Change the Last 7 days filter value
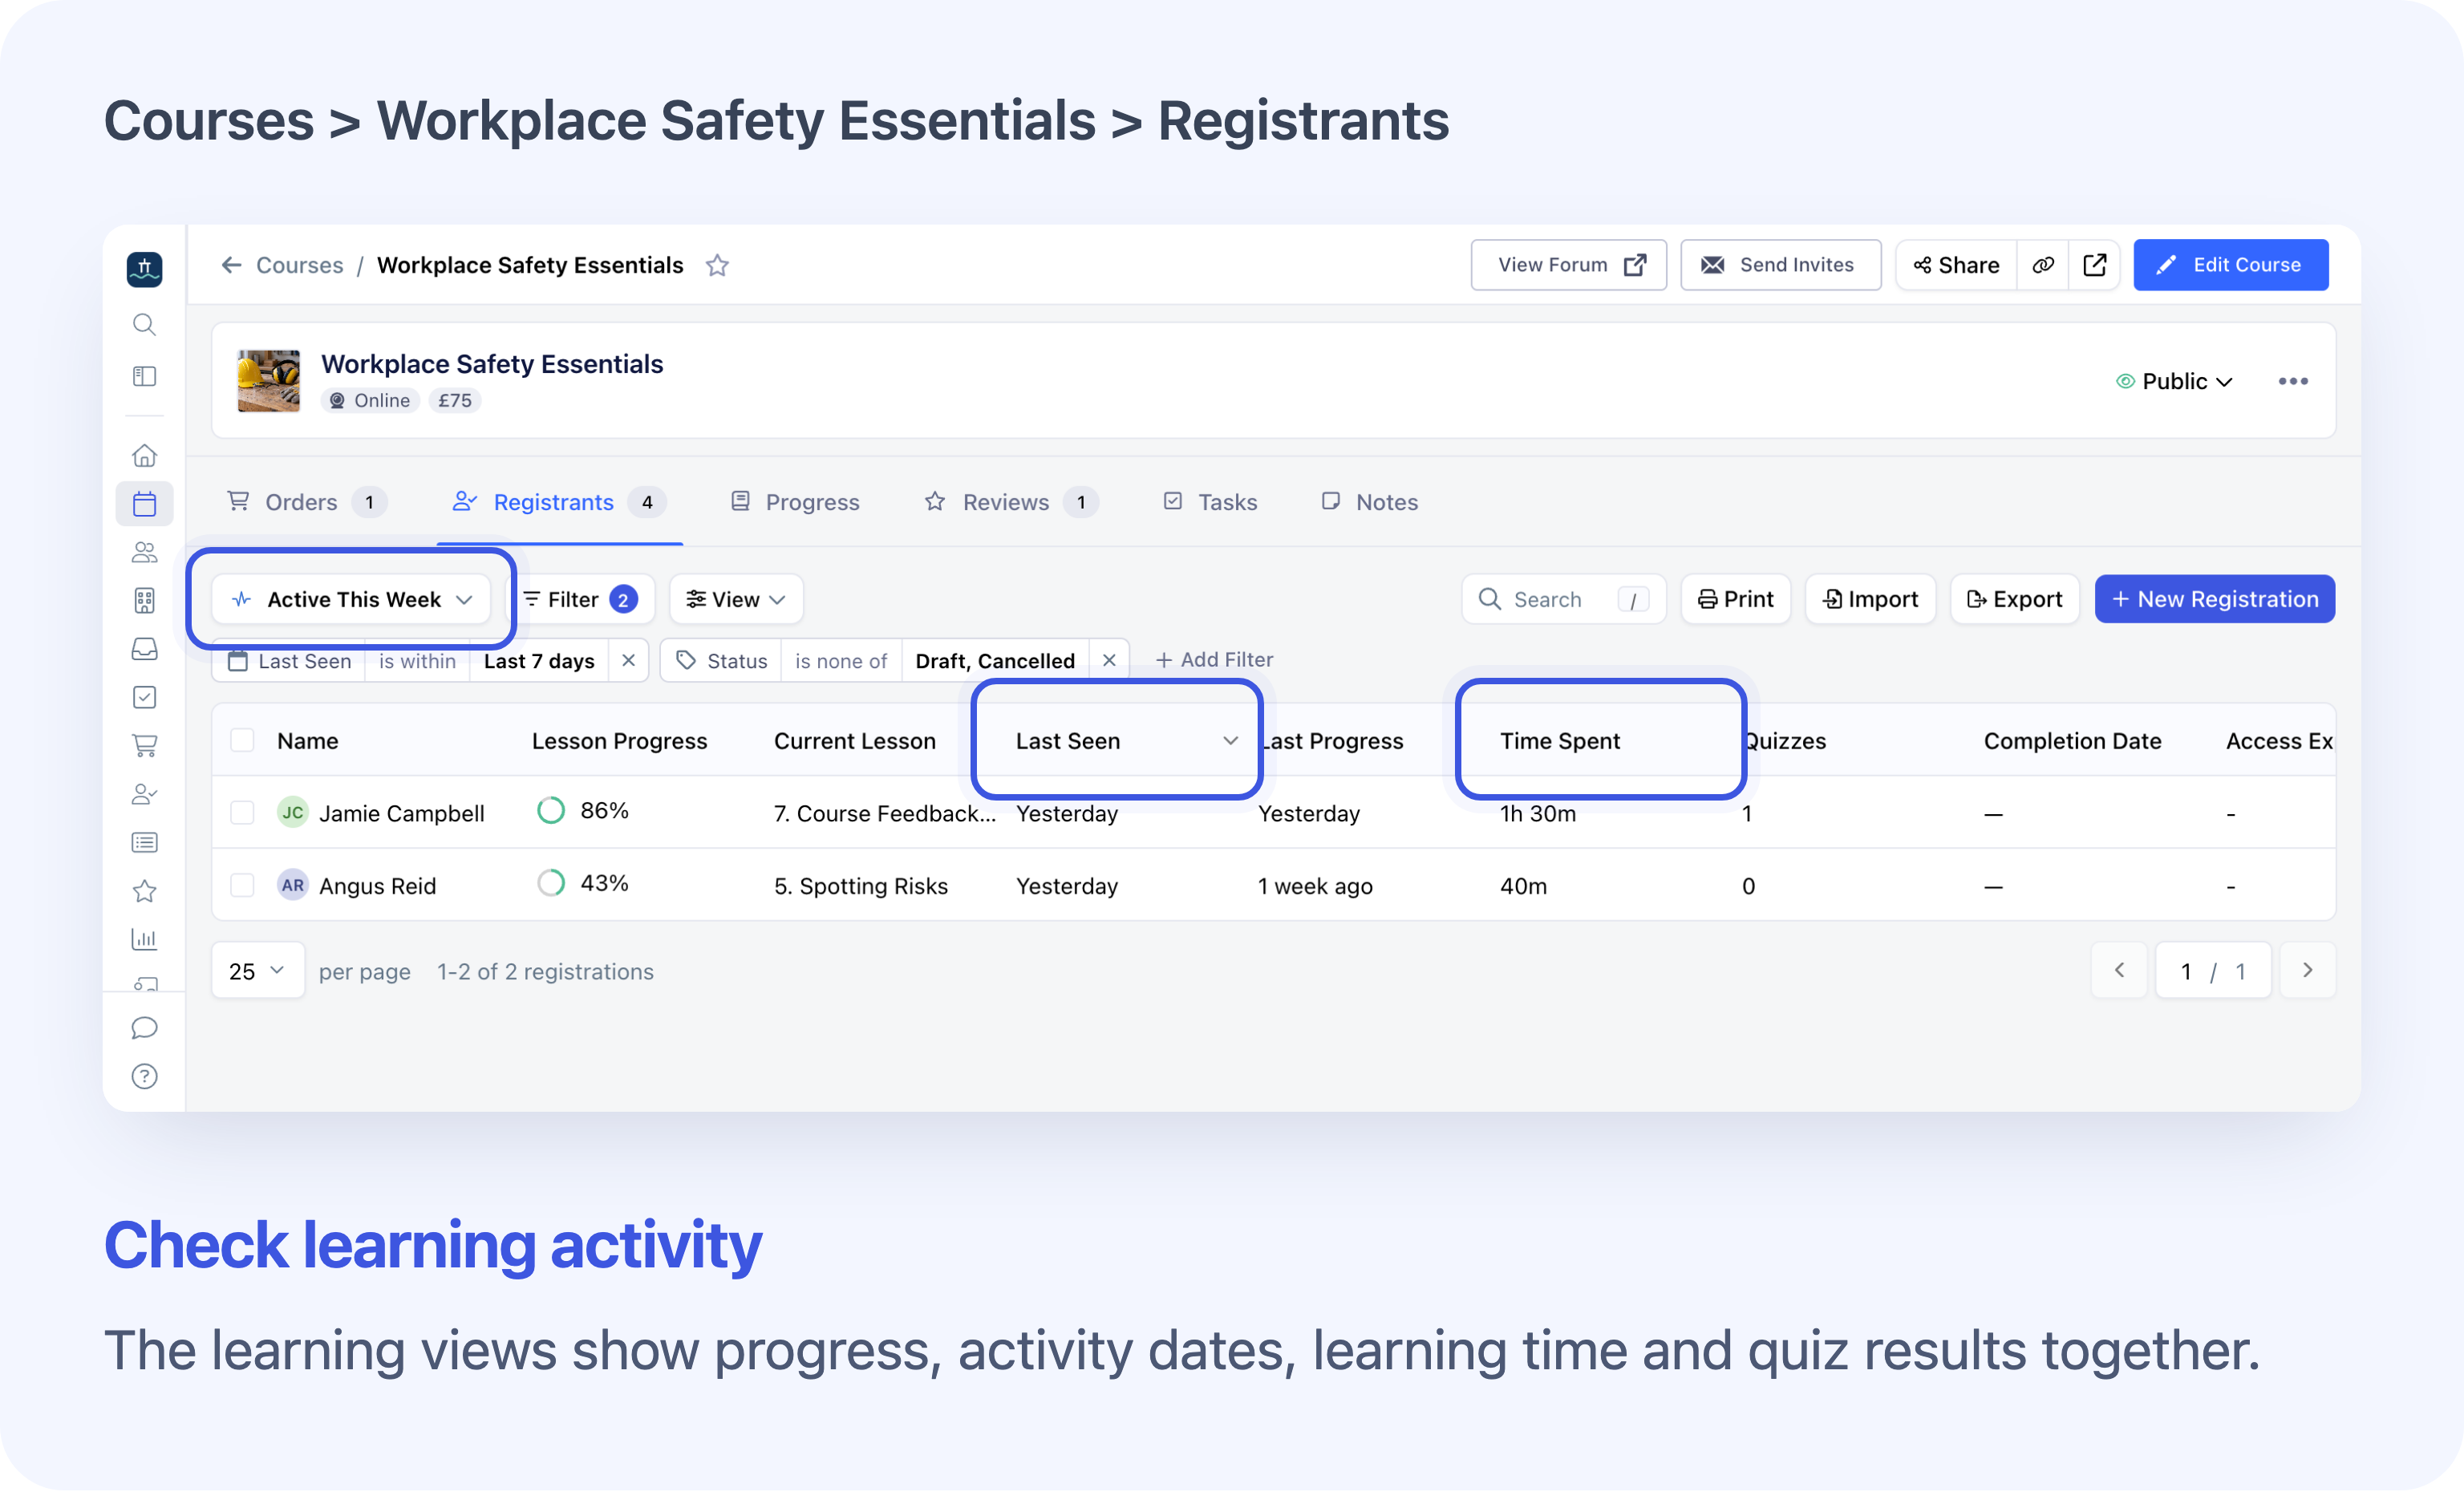Viewport: 2464px width, 1492px height. pyautogui.click(x=539, y=660)
